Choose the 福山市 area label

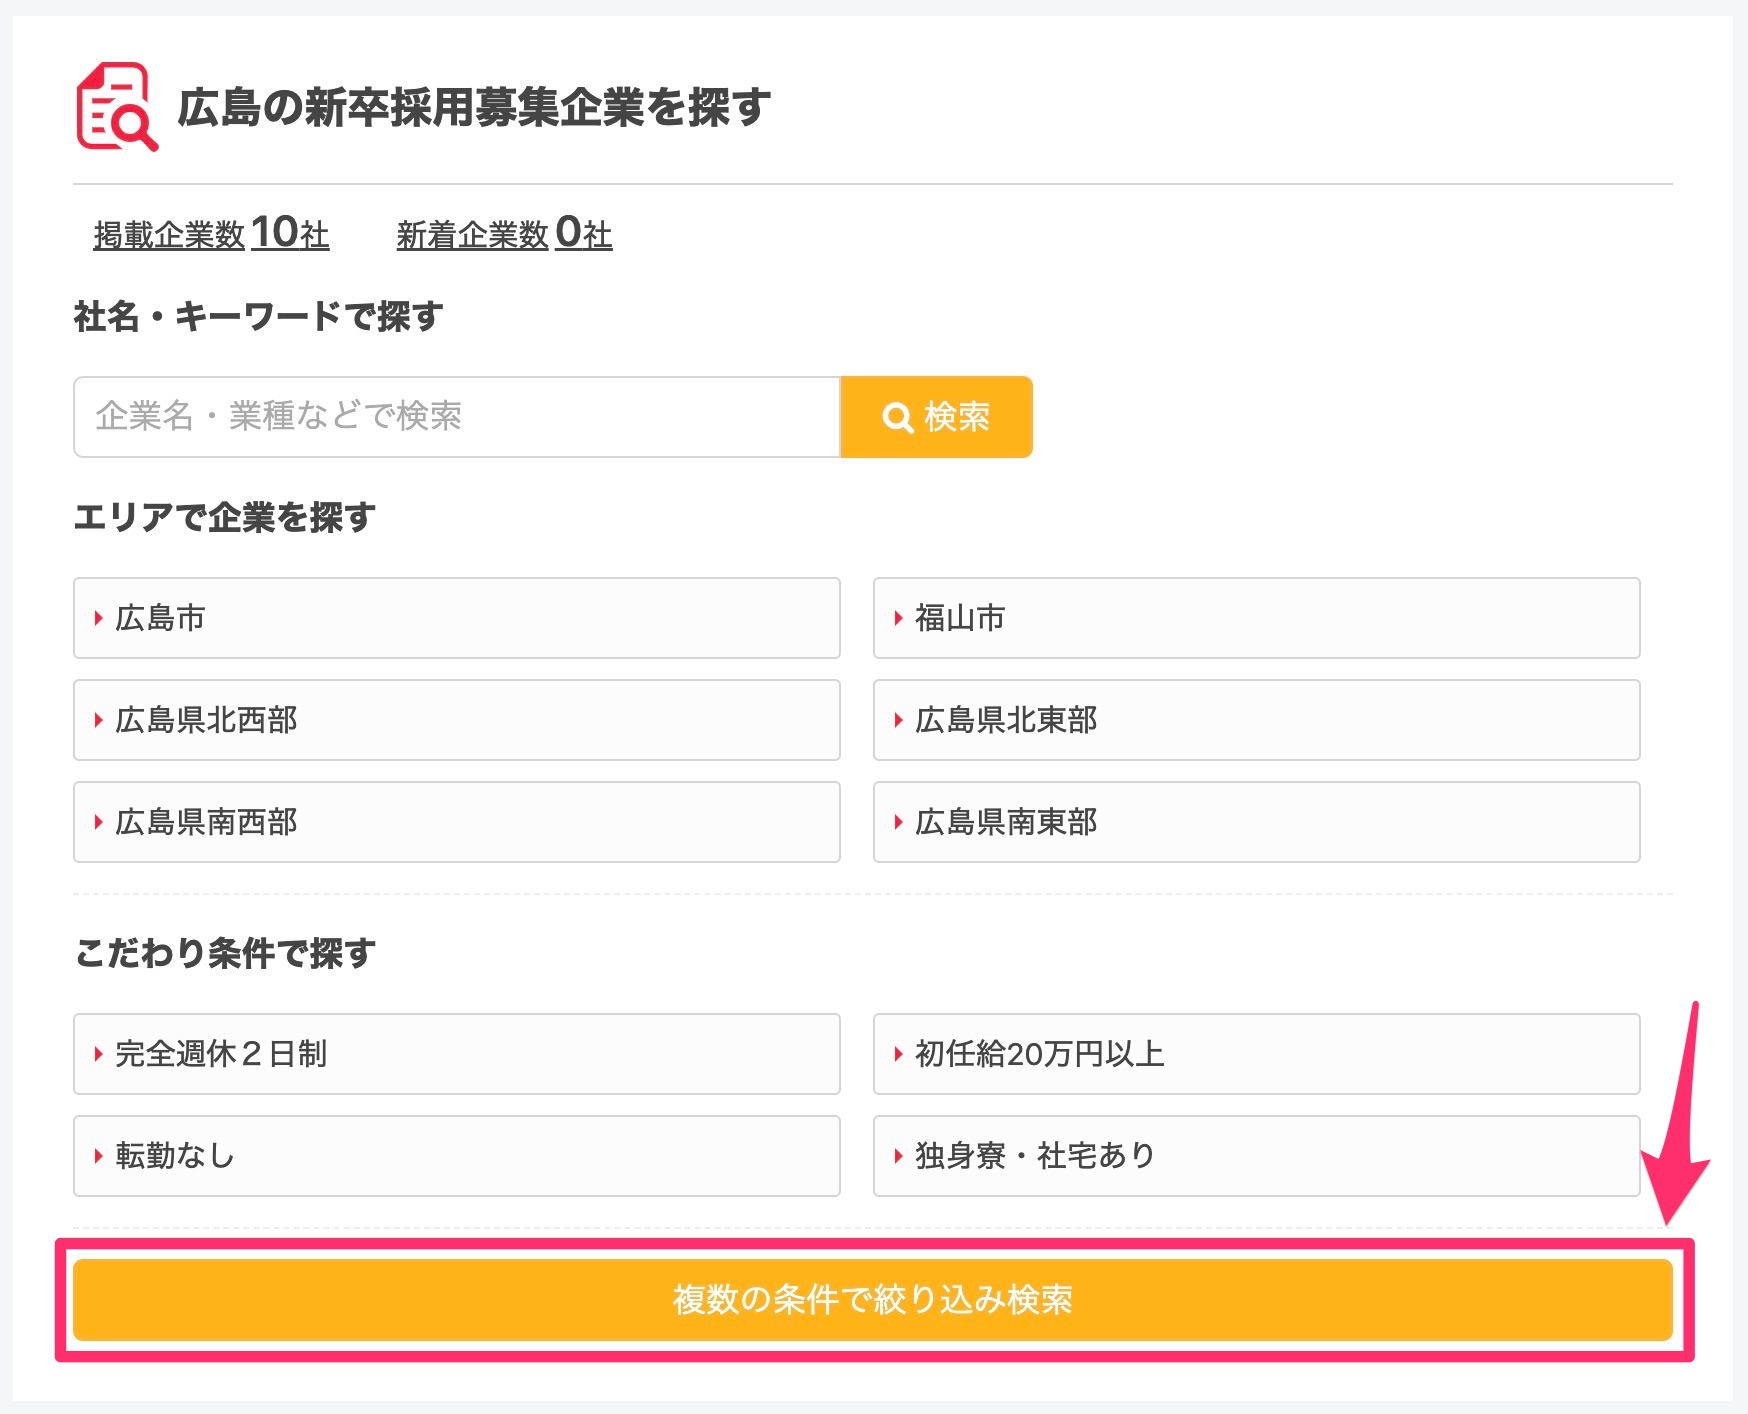pos(960,618)
